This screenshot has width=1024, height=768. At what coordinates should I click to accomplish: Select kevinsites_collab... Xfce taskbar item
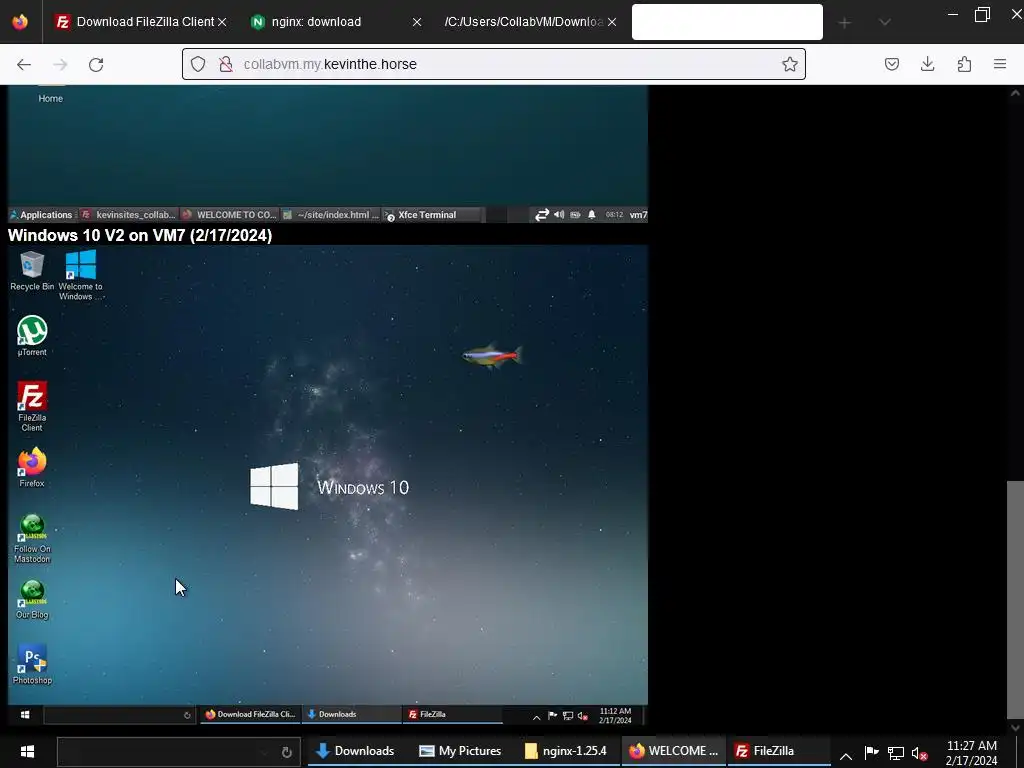point(129,214)
